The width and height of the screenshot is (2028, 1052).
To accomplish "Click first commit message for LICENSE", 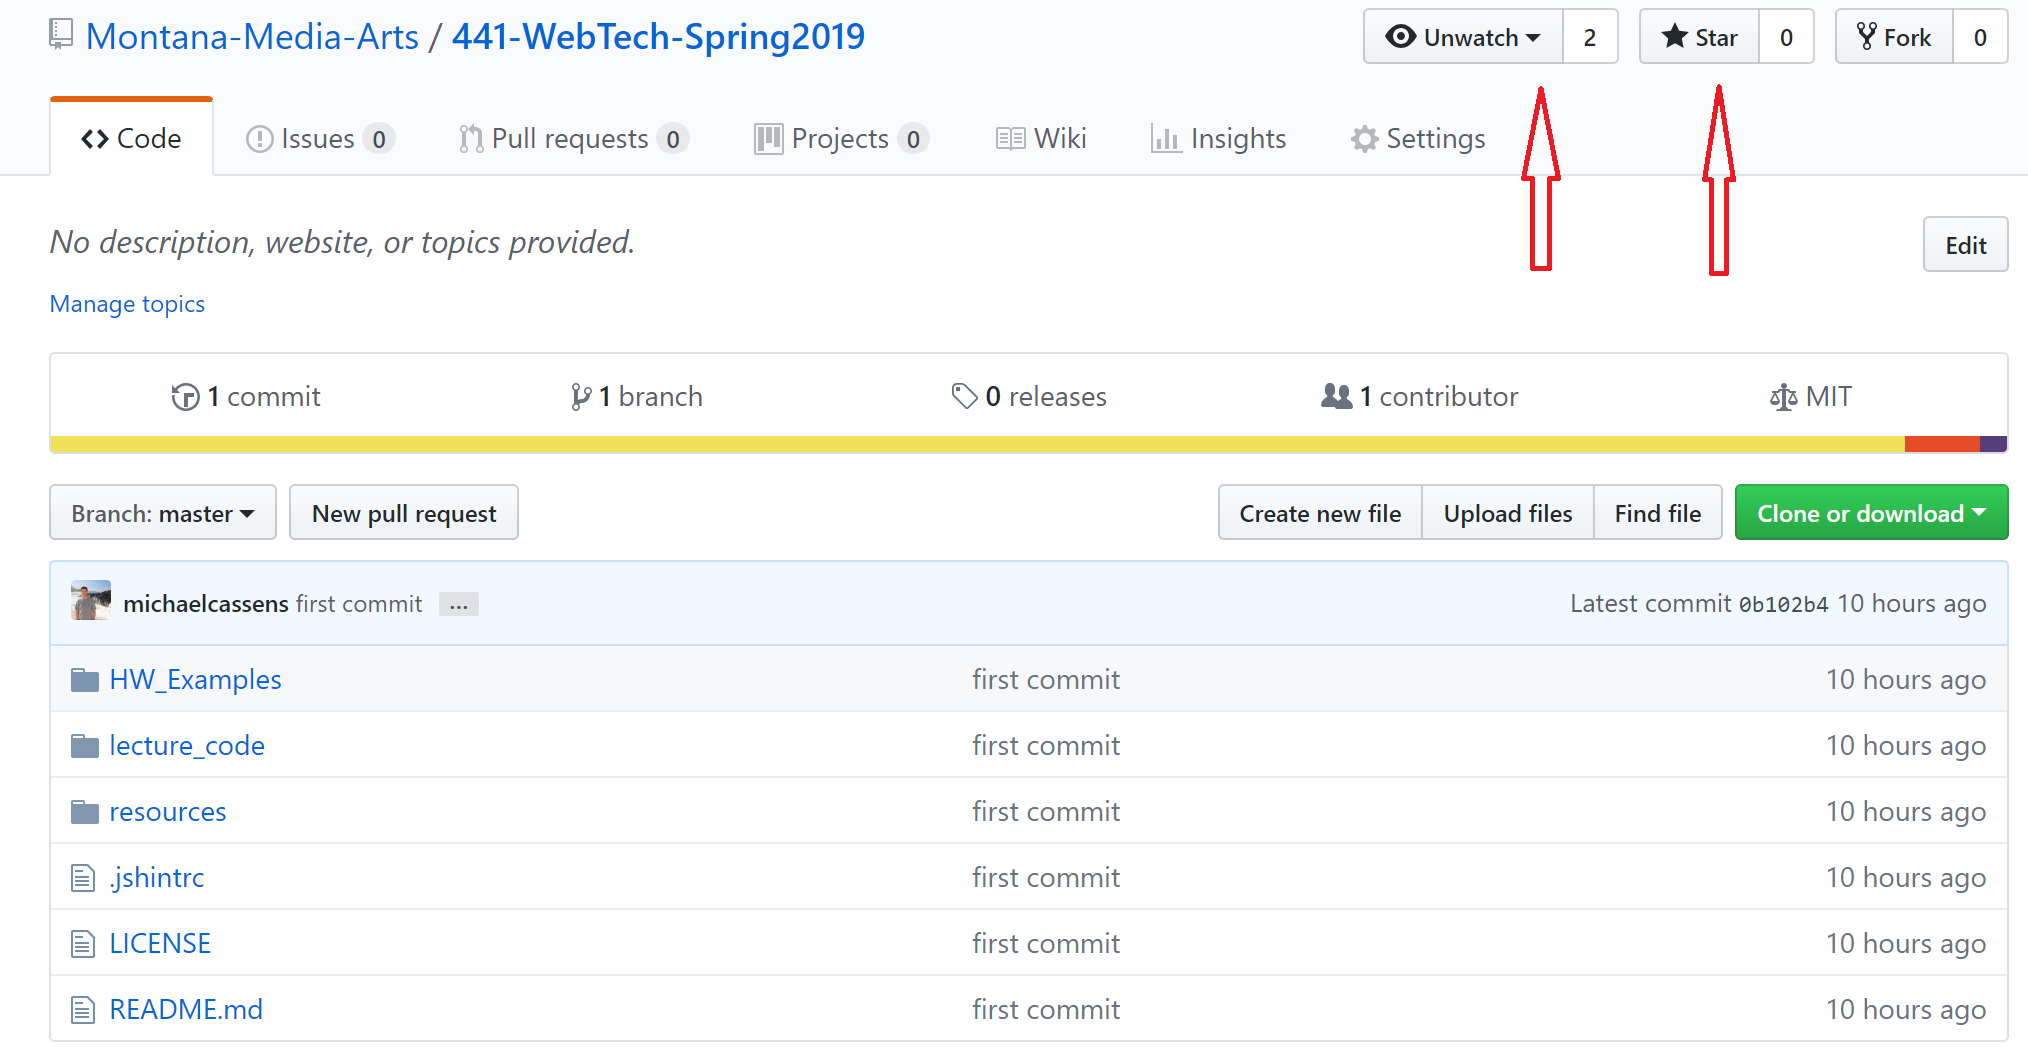I will pyautogui.click(x=1046, y=944).
